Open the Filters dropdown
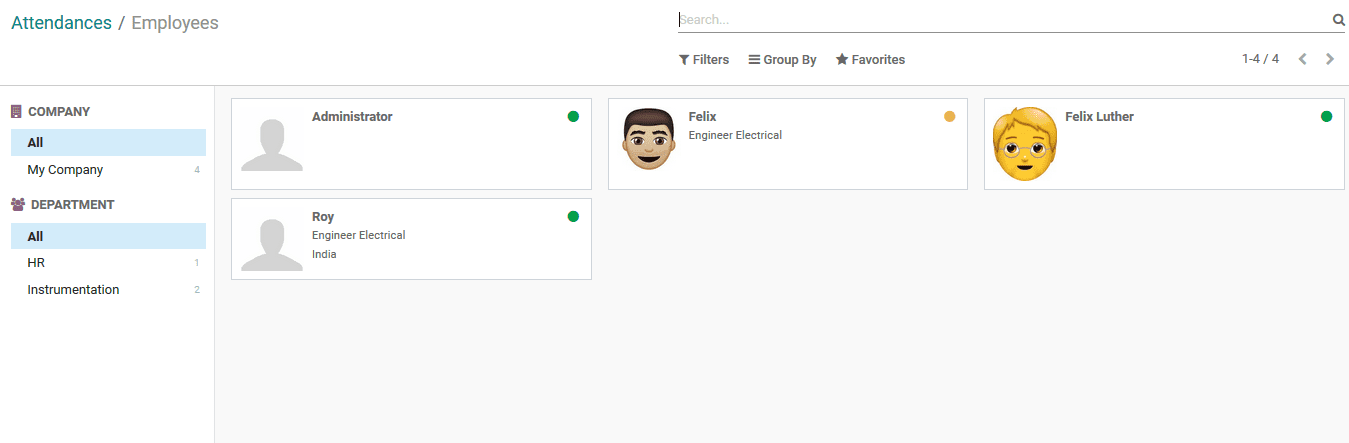The image size is (1349, 443). 704,60
